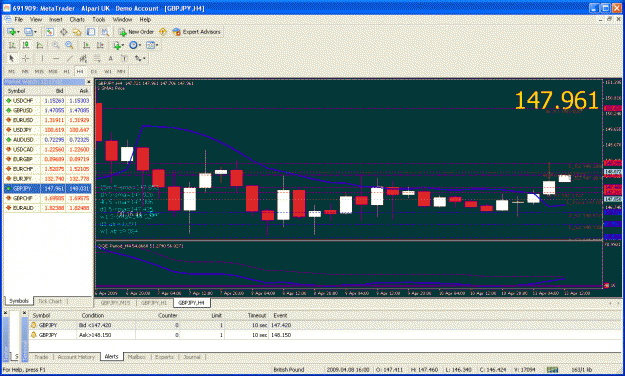625x376 pixels.
Task: Click connection status bars in status bar
Action: [552, 370]
